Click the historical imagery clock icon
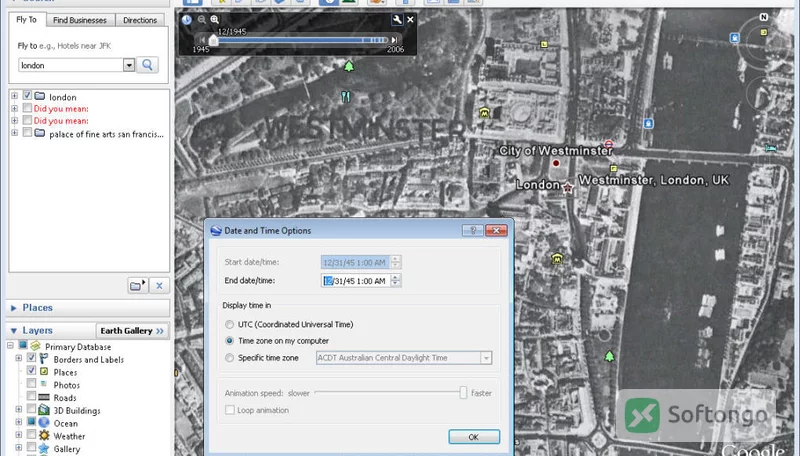 tap(187, 20)
